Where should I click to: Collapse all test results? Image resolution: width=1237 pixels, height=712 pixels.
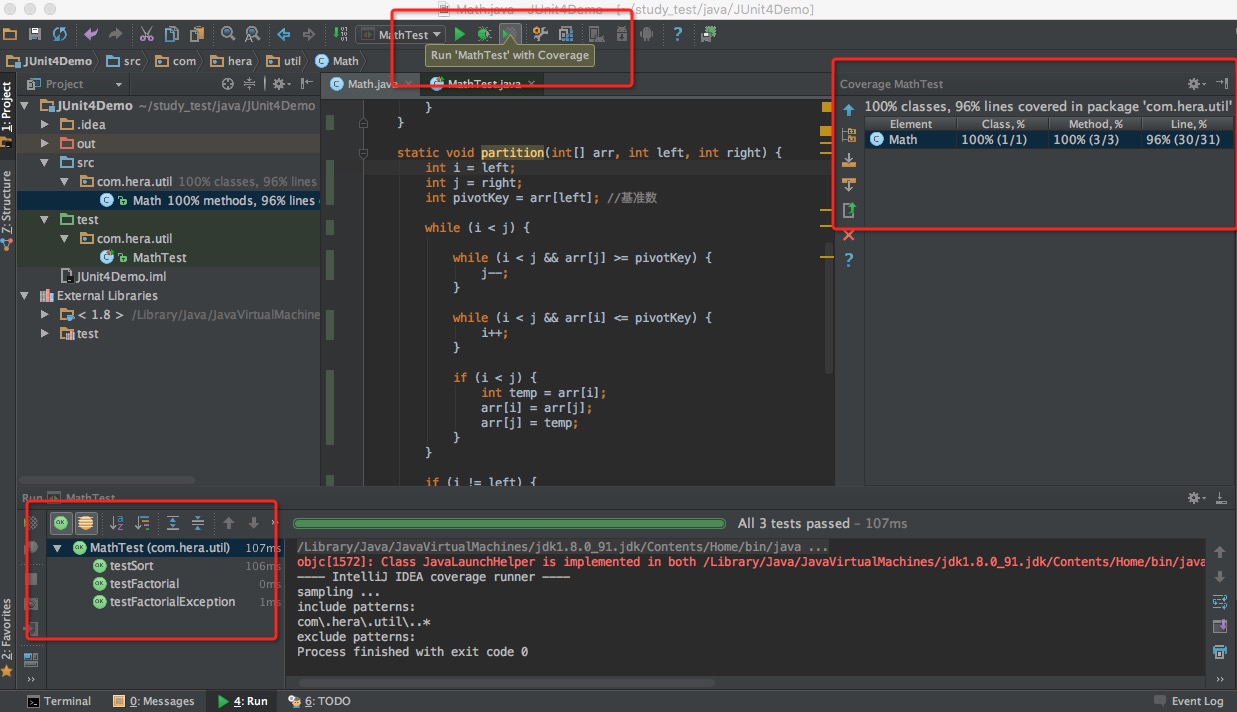coord(198,523)
